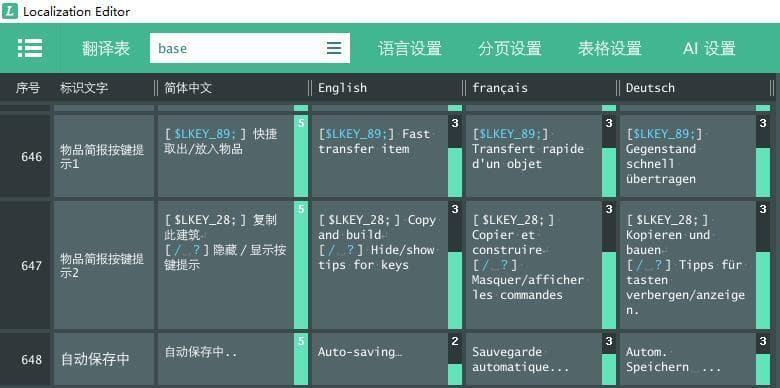780x388 pixels.
Task: Click row 646 Chinese status bar marked 5
Action: [301, 156]
